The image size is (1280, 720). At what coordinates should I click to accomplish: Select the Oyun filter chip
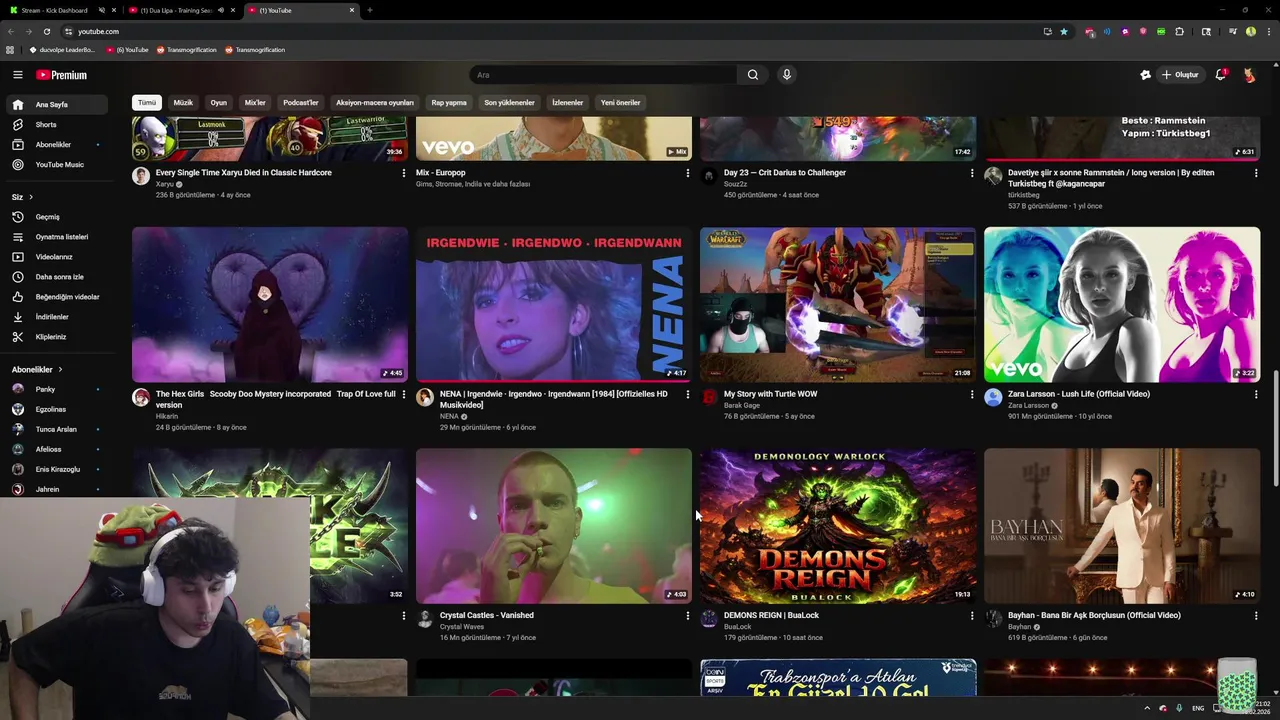point(218,103)
